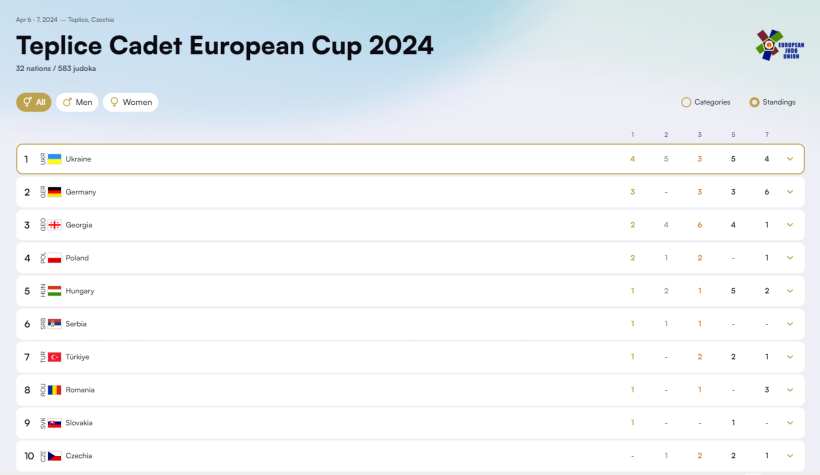Select the Standings radio option

point(754,102)
